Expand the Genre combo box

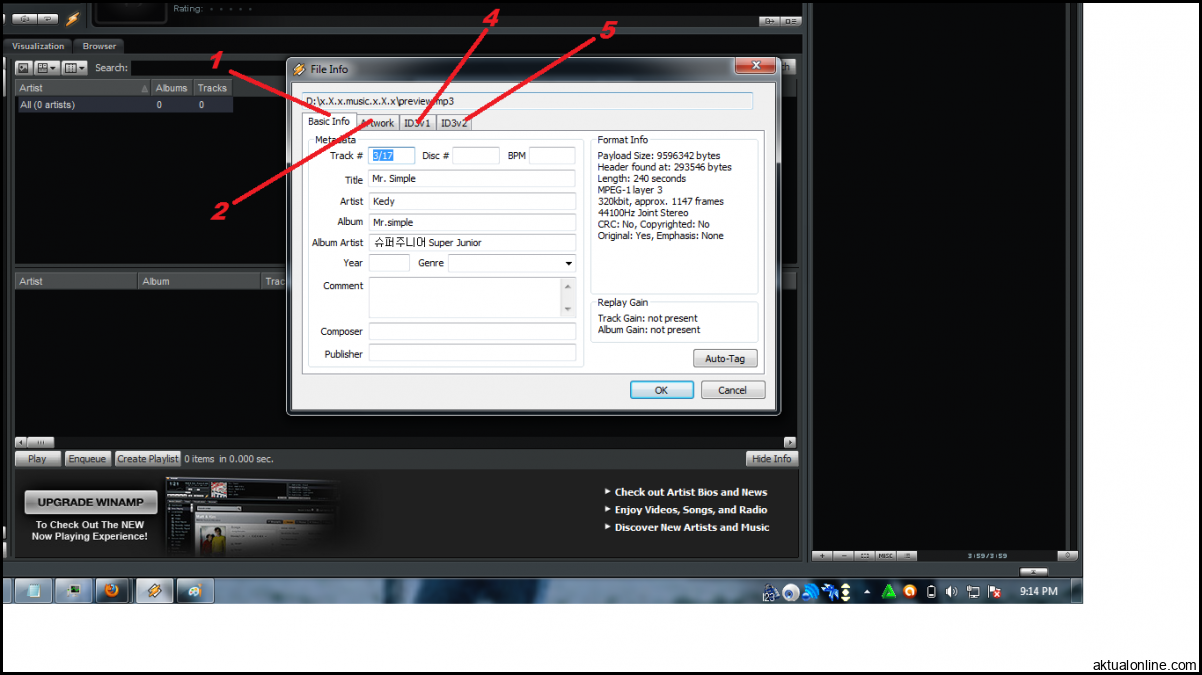(568, 264)
